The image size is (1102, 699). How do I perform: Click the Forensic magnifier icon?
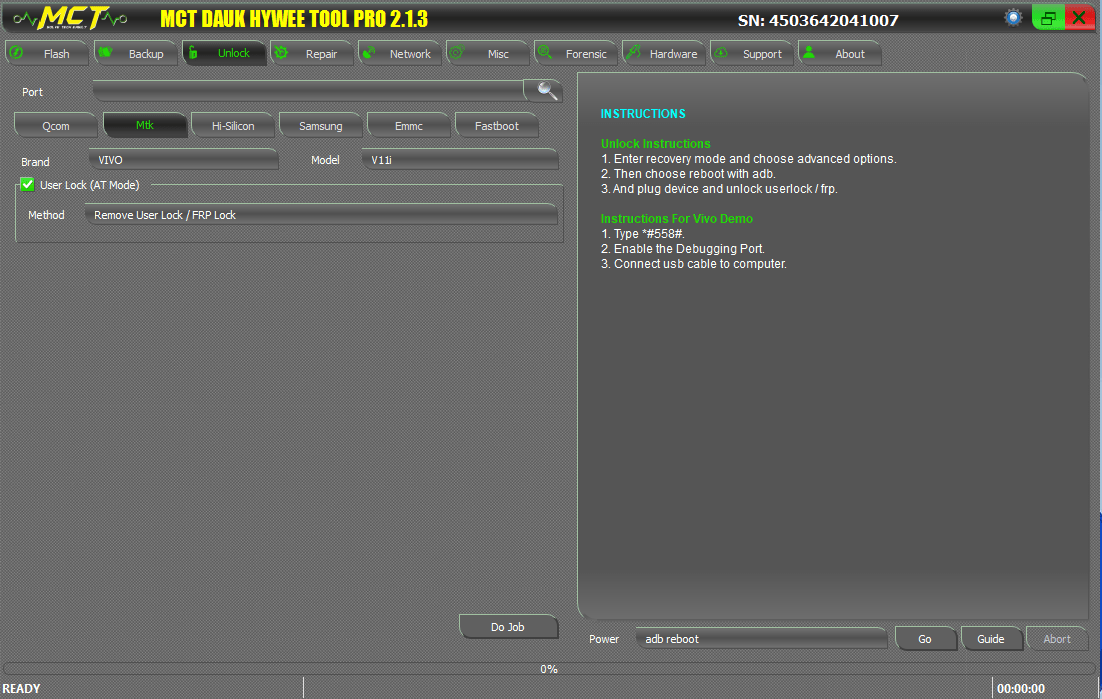tap(546, 53)
